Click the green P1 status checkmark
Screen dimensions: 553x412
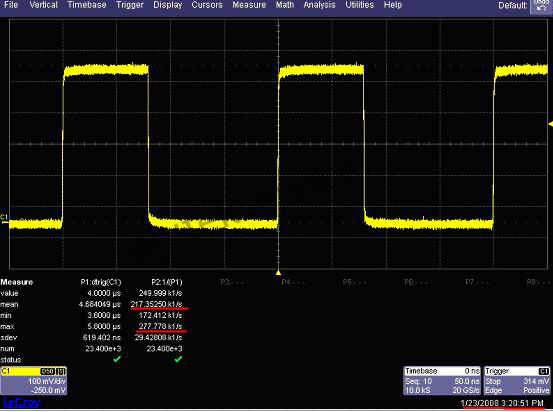point(117,359)
